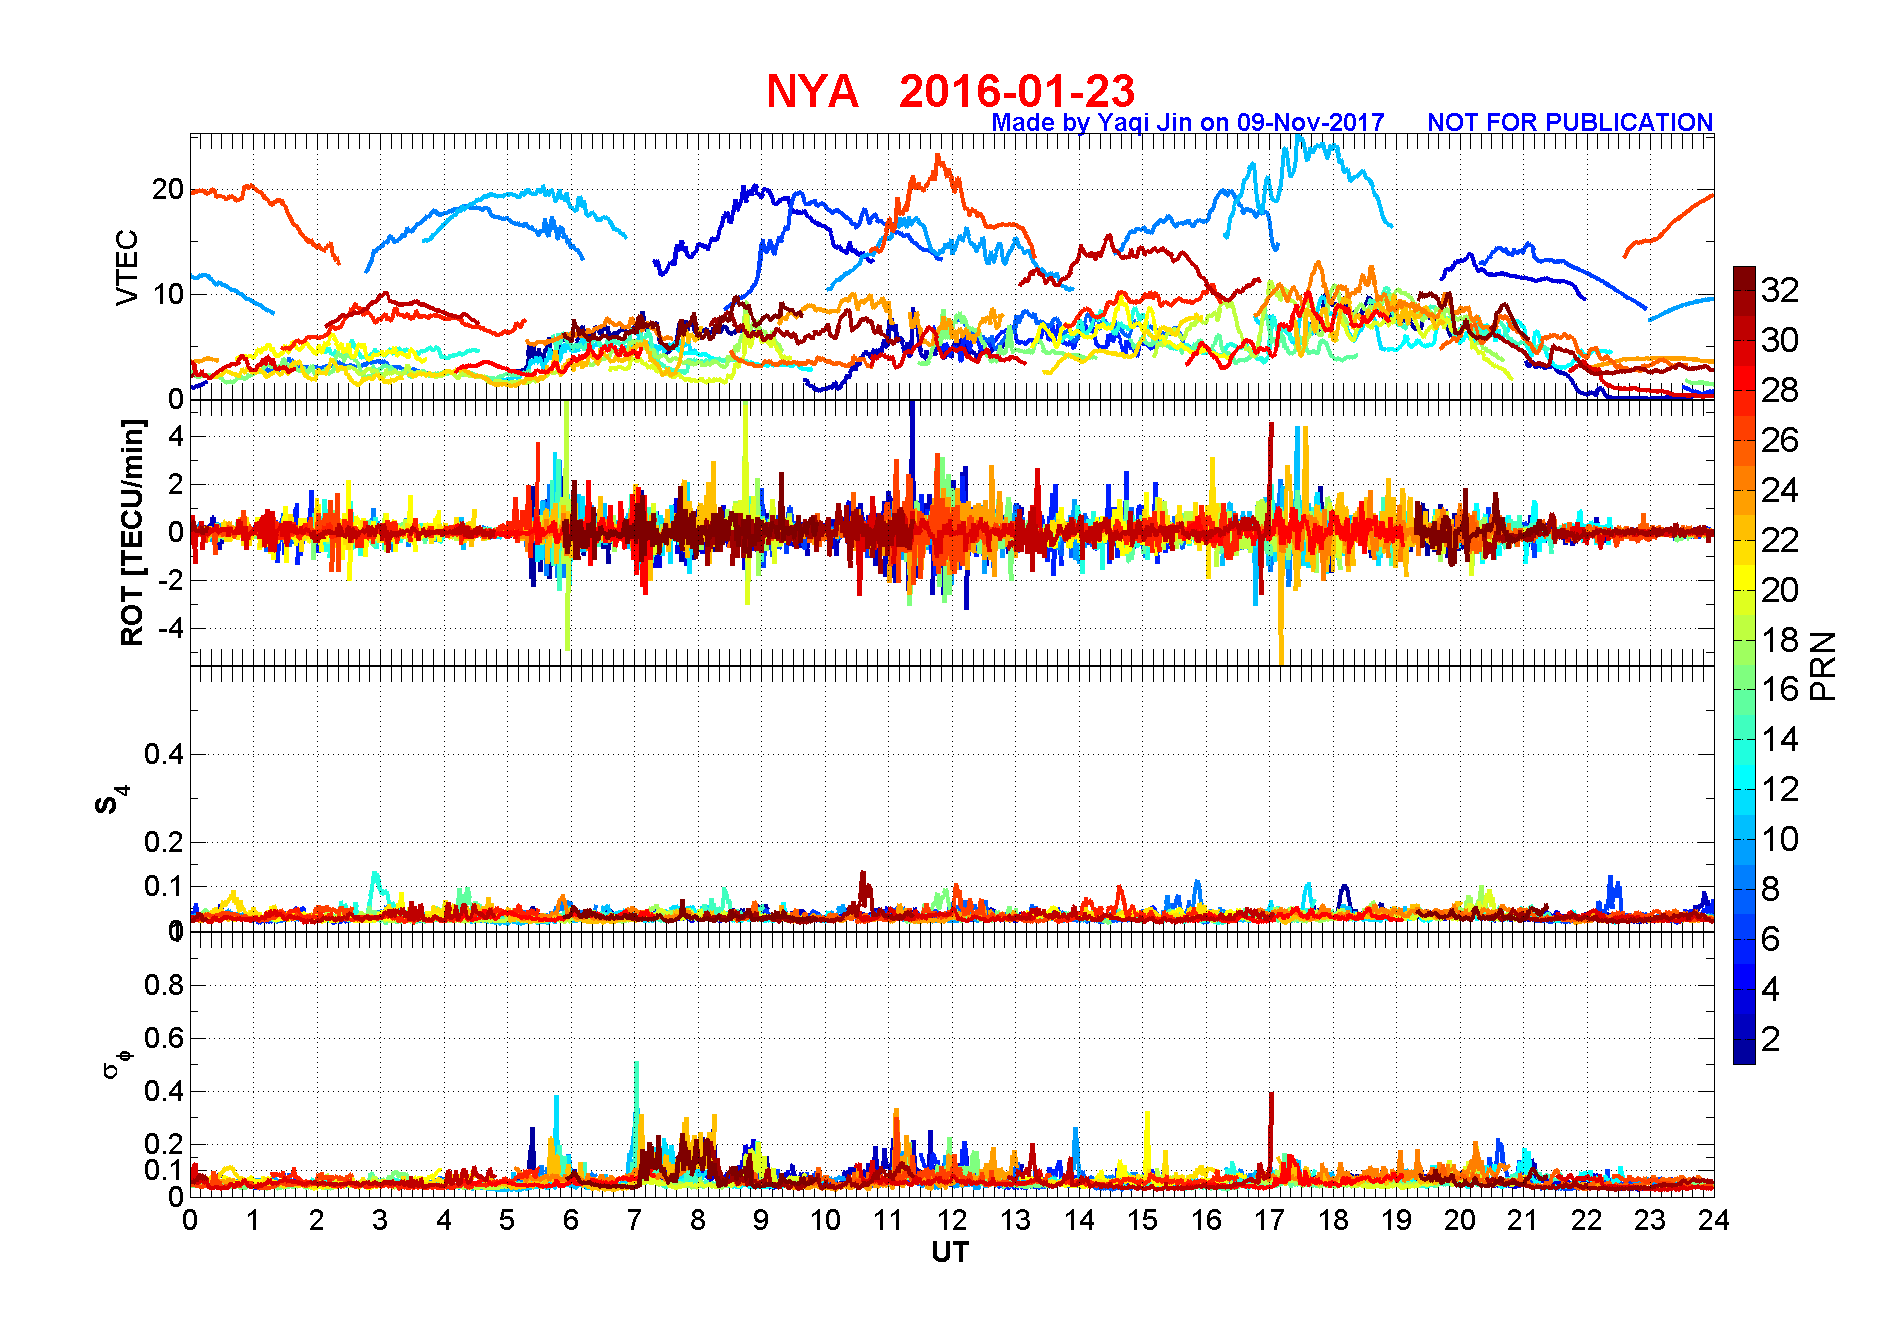Click the "0.6" tick on the sigma-phi axis

(x=164, y=1038)
